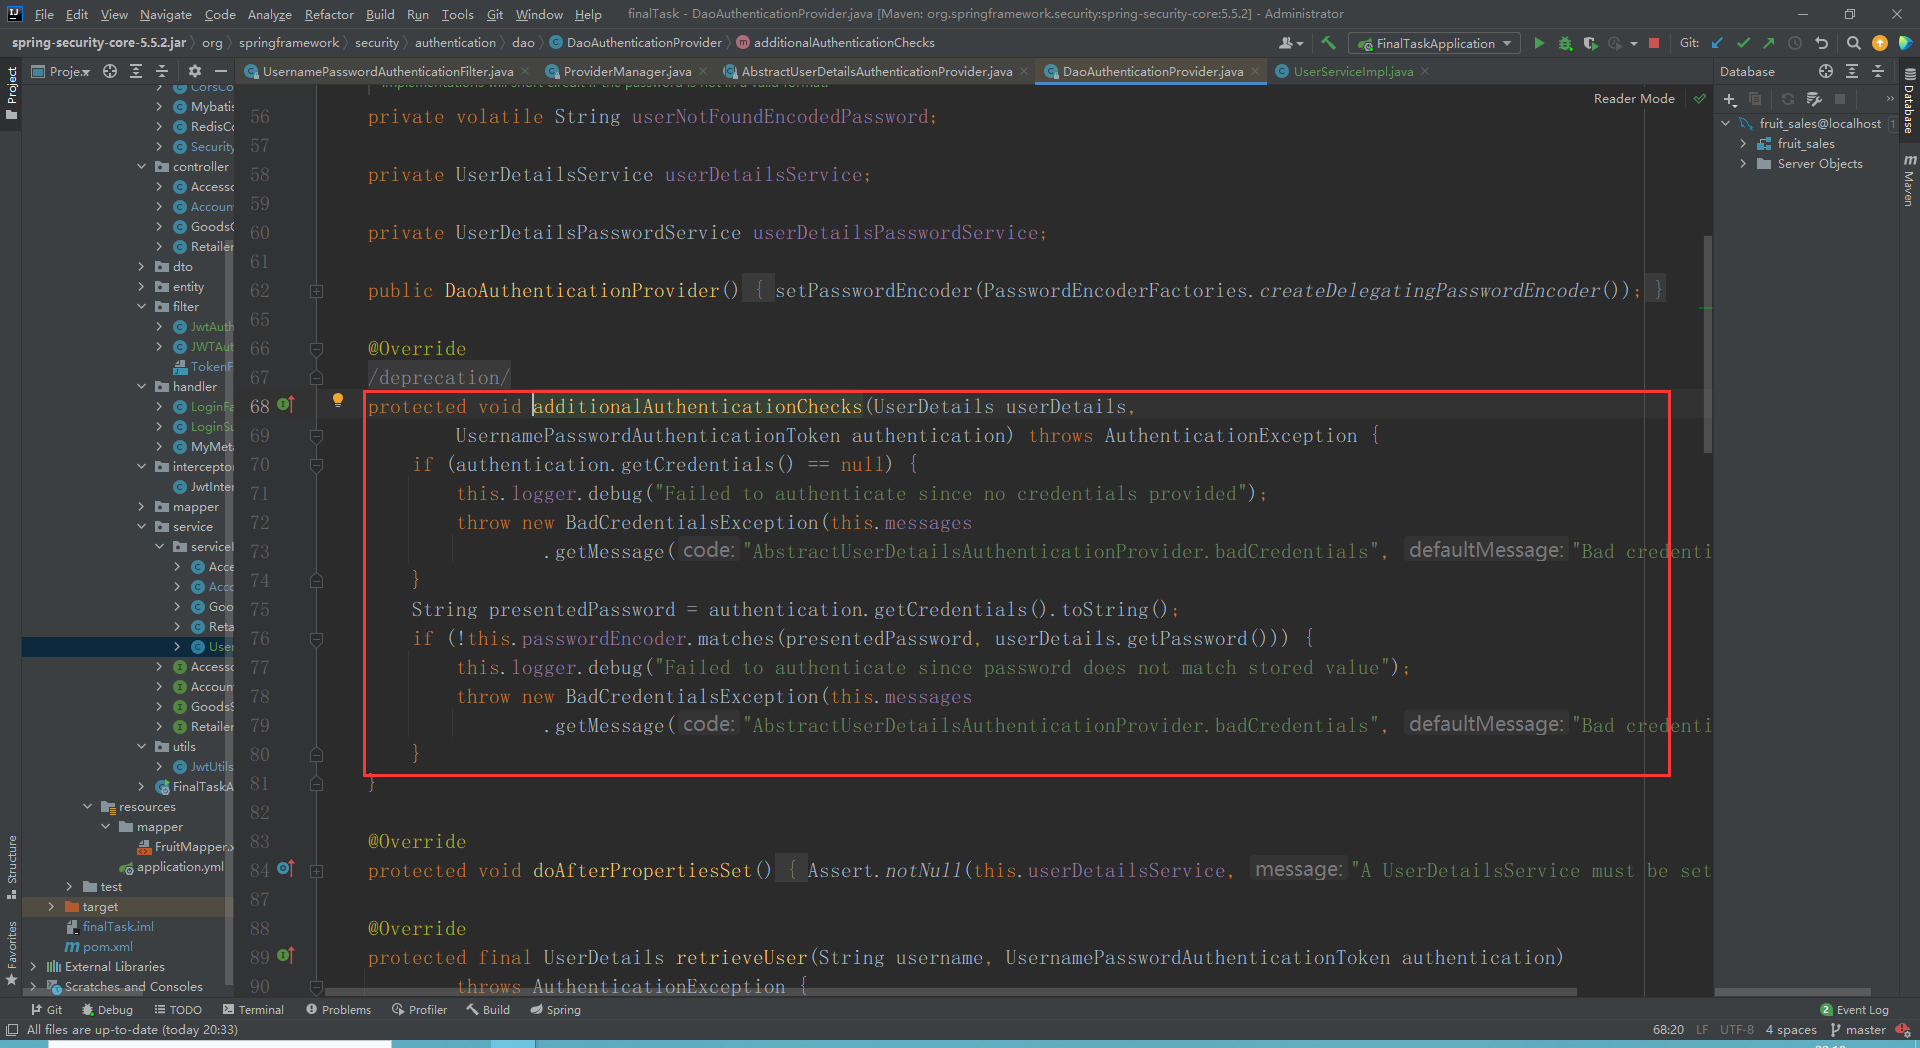
Task: Collapse the fruit_sales@localhost data source
Action: 1726,124
